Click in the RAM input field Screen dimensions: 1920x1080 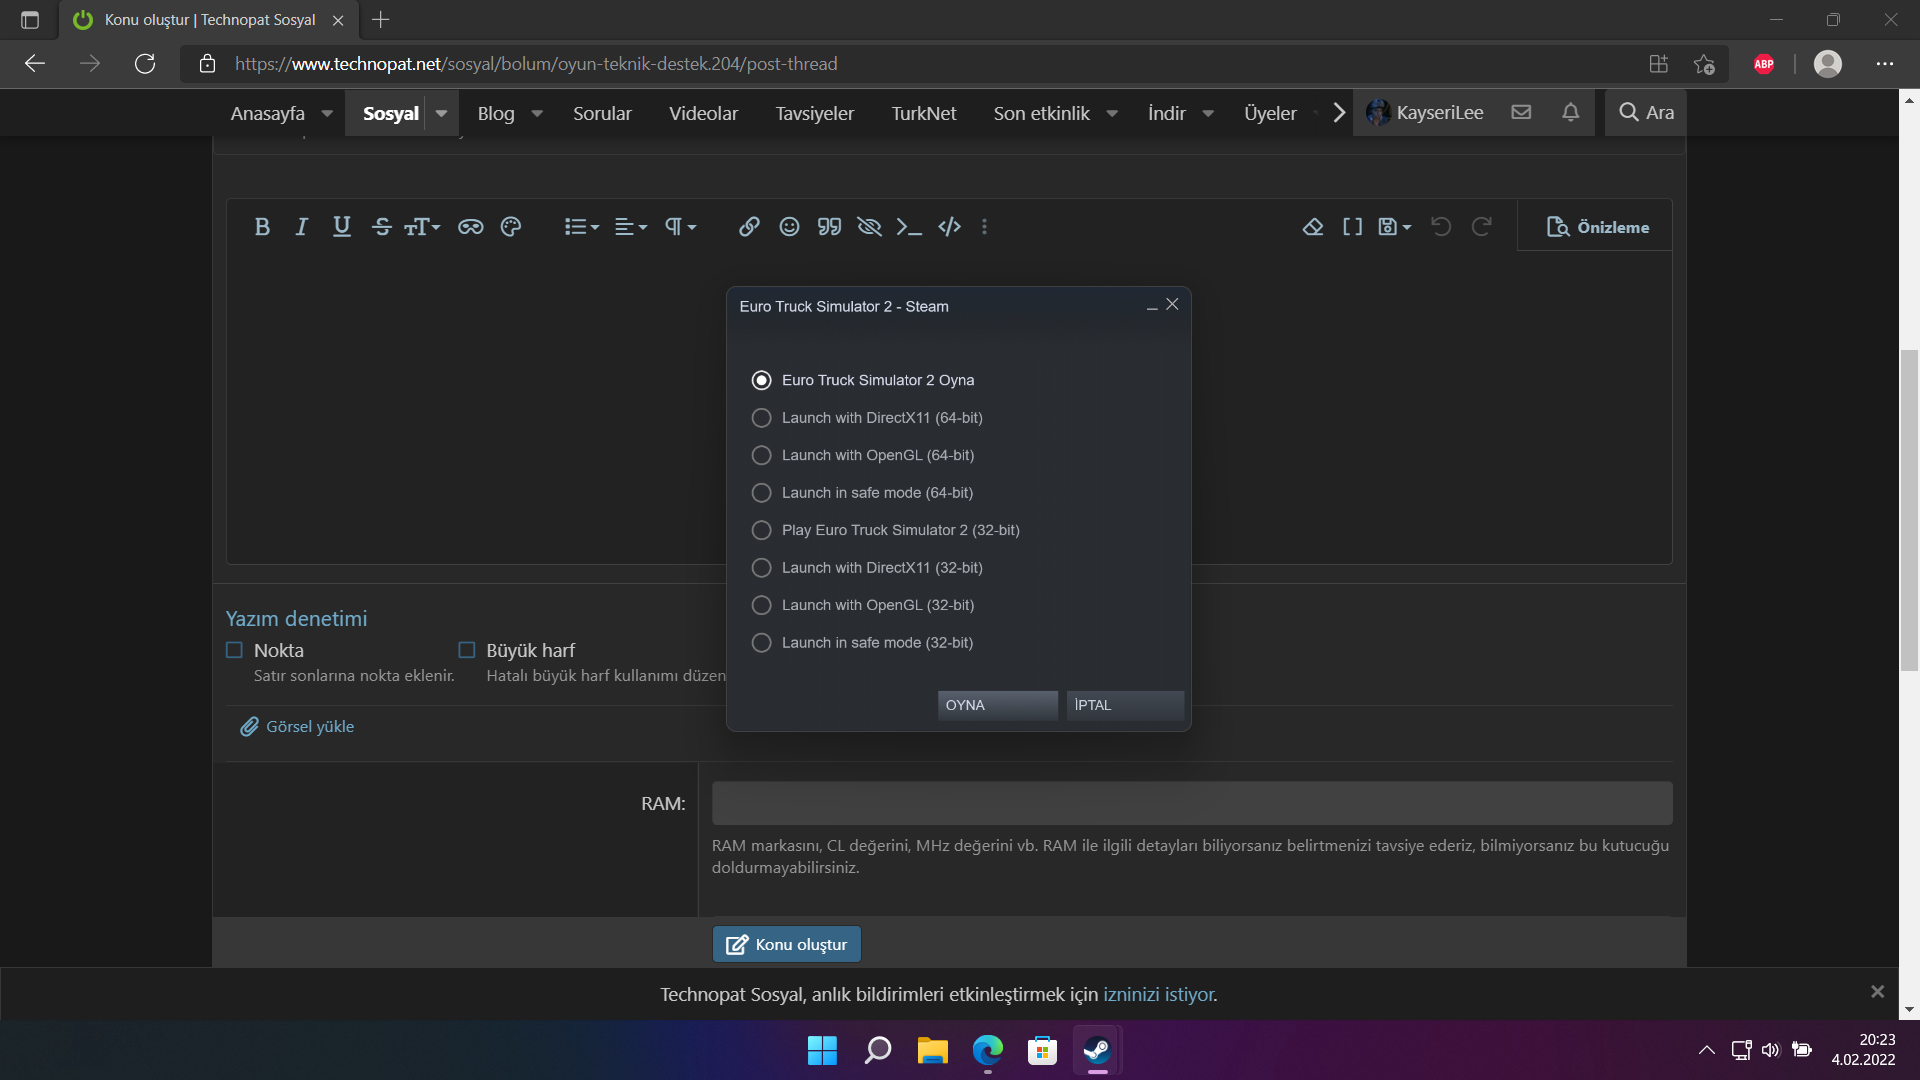[1191, 803]
